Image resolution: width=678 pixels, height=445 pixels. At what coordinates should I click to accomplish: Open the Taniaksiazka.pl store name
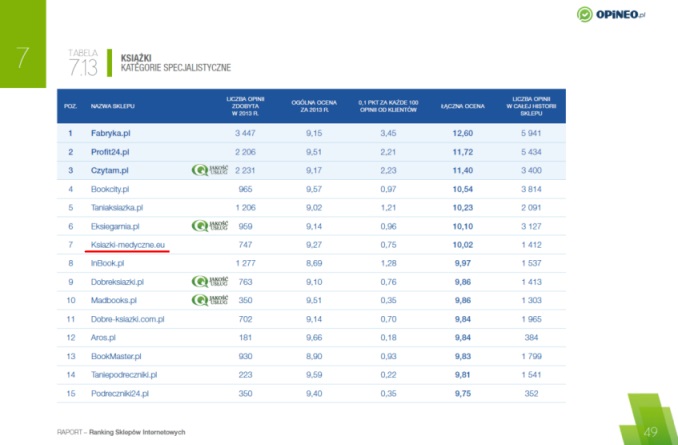coord(117,208)
